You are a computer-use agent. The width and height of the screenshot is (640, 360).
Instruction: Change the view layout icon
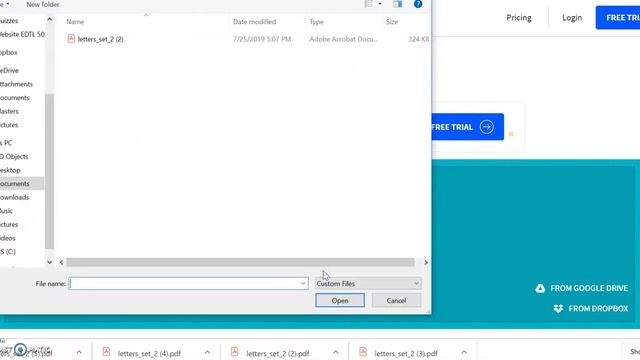point(369,4)
